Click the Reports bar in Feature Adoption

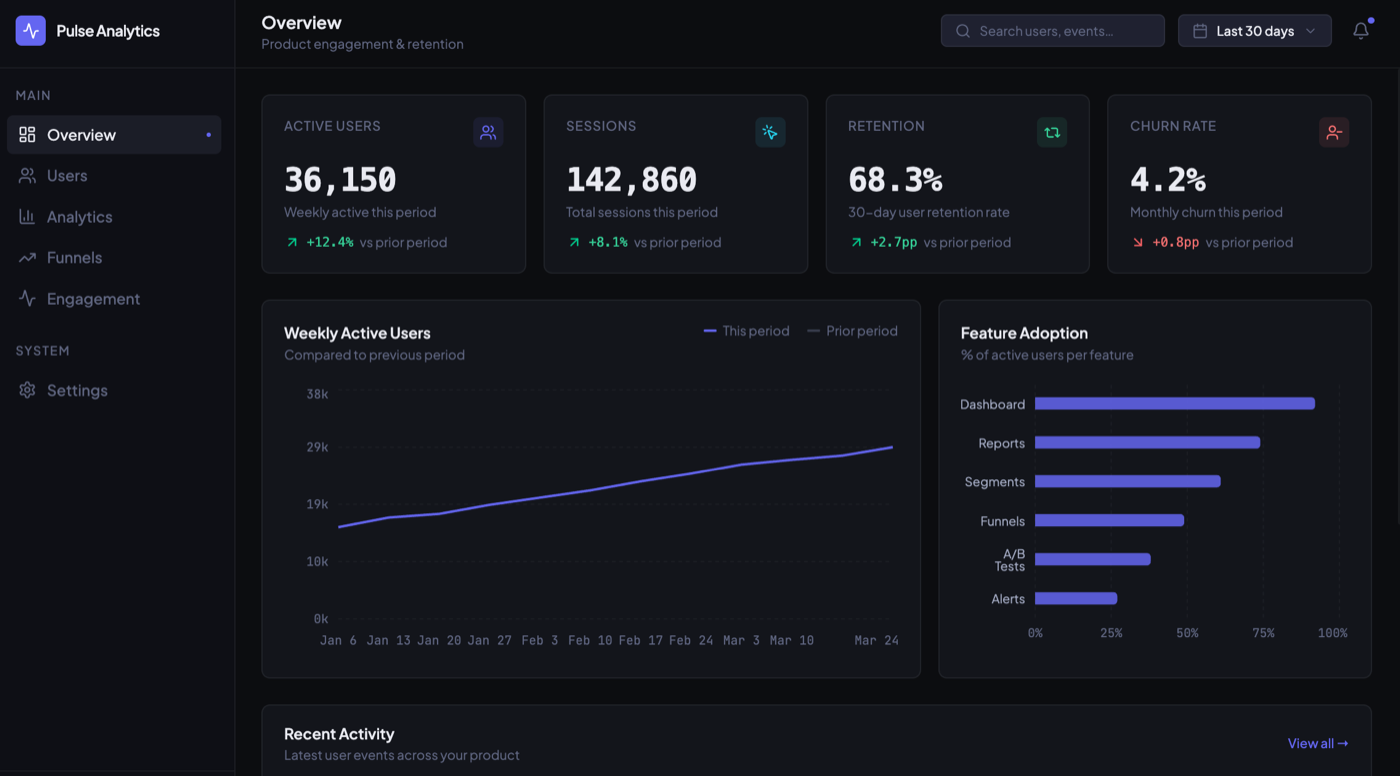pyautogui.click(x=1147, y=443)
